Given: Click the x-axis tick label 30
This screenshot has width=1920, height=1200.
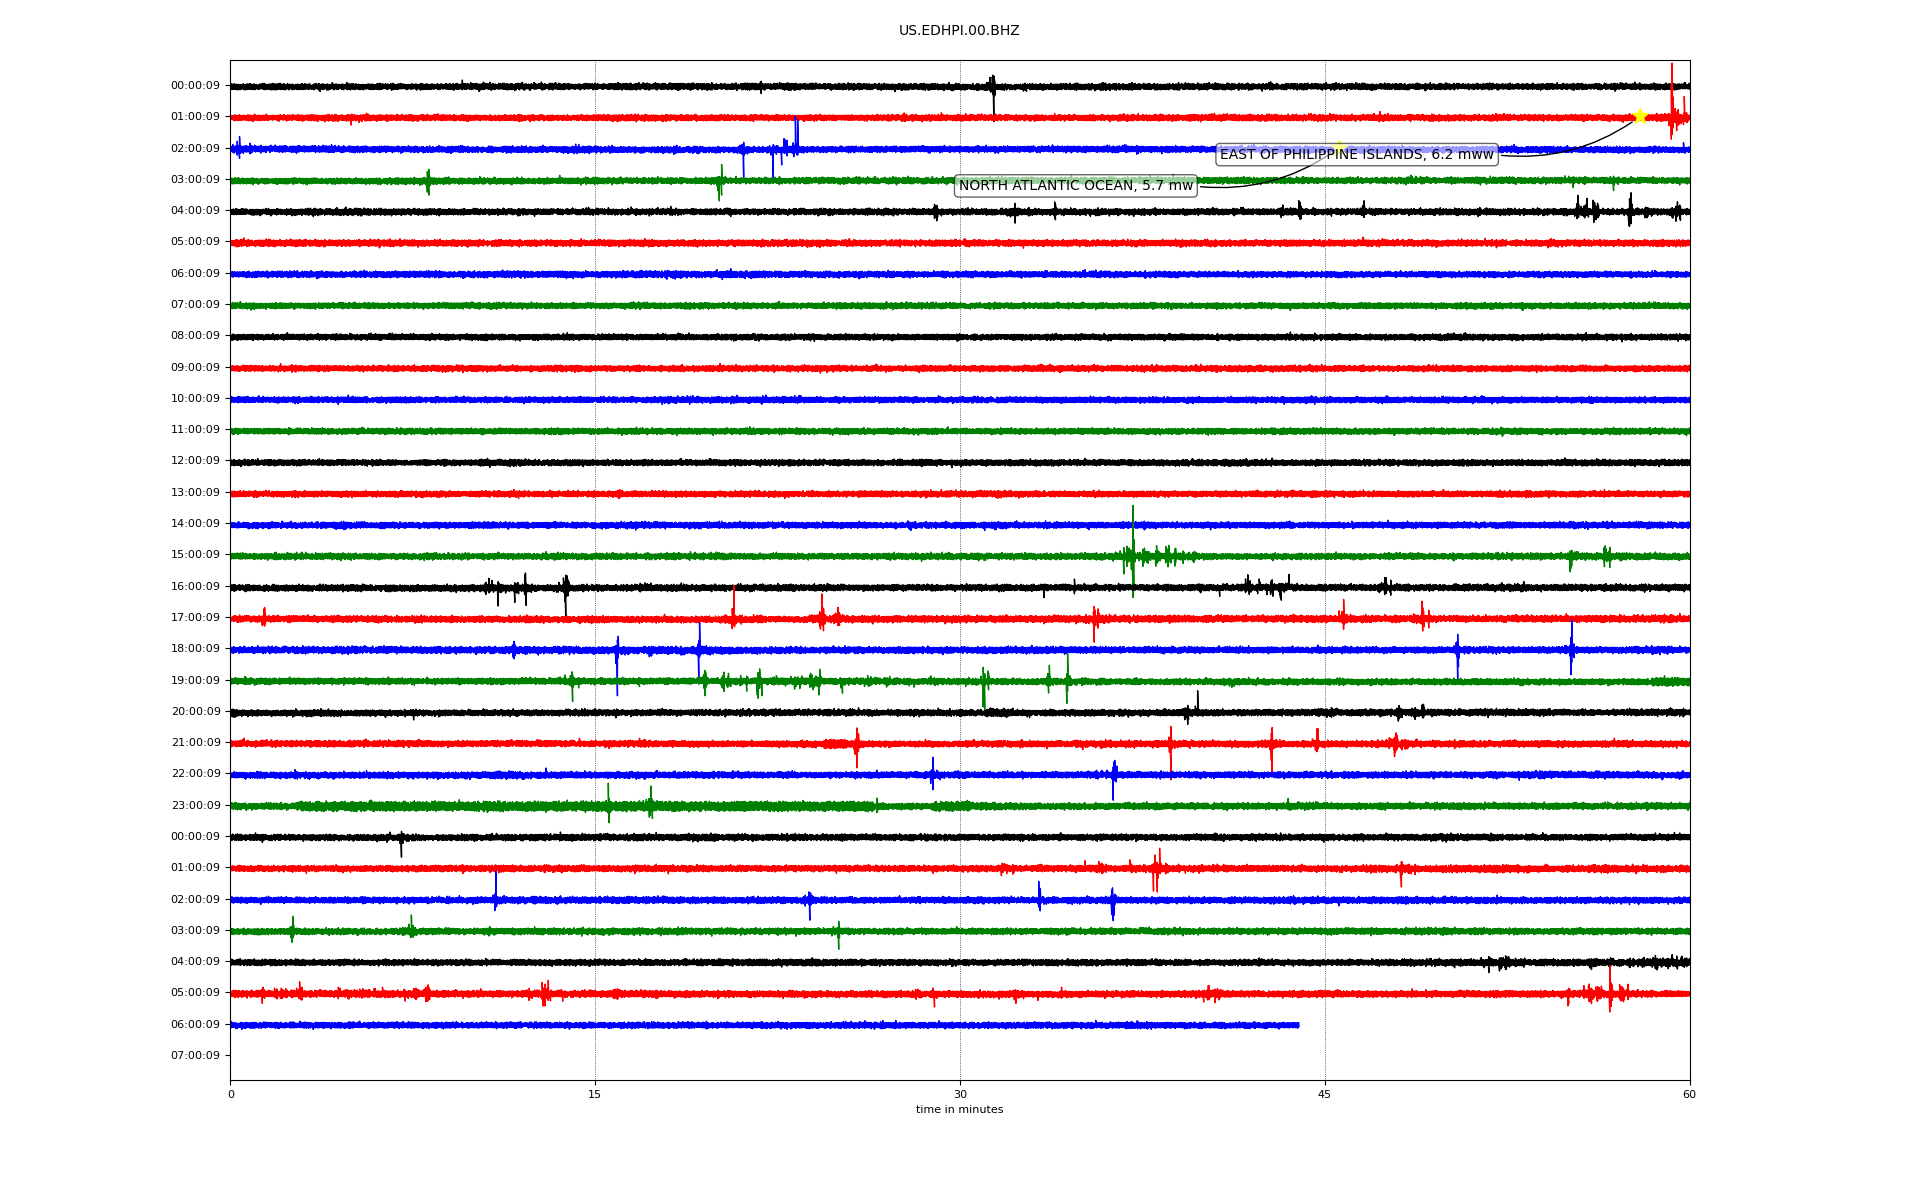Looking at the screenshot, I should click(x=960, y=1094).
